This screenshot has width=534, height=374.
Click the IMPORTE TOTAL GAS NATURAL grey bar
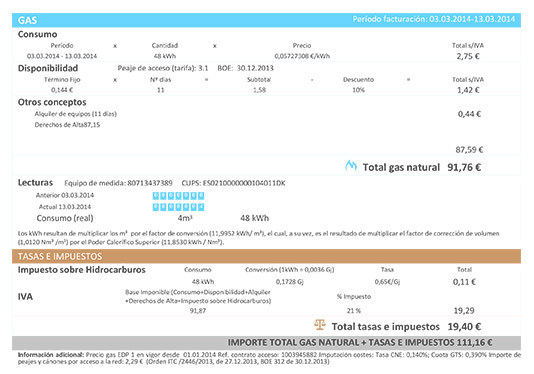[266, 343]
